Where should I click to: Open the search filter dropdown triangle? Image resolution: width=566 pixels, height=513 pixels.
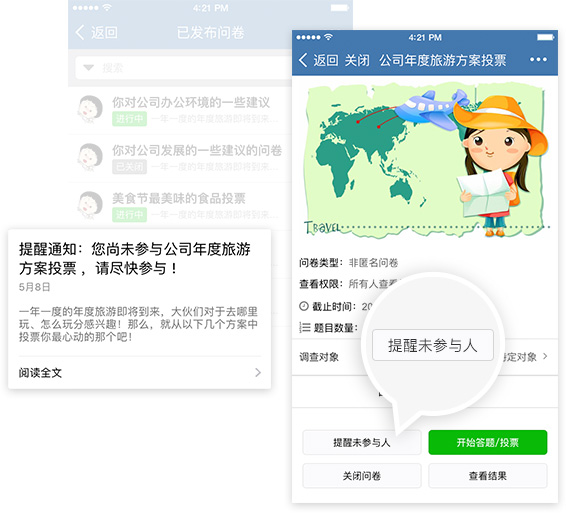88,68
